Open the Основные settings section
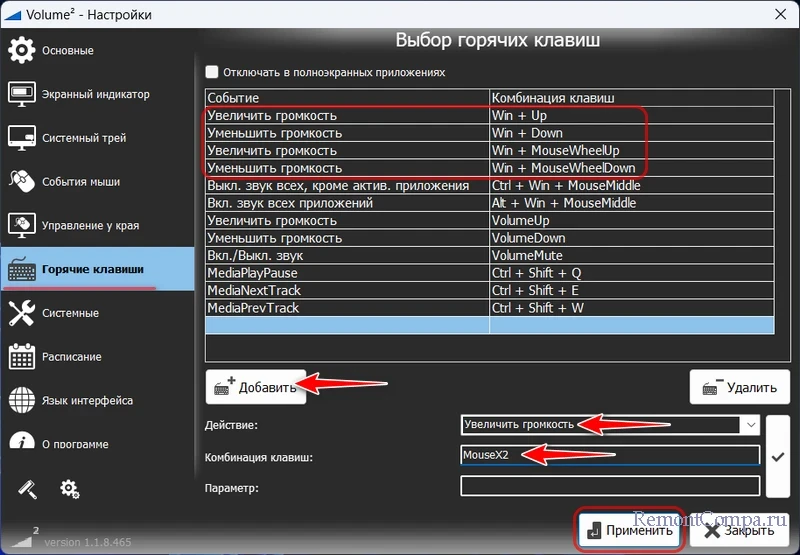The image size is (800, 555). [x=97, y=51]
